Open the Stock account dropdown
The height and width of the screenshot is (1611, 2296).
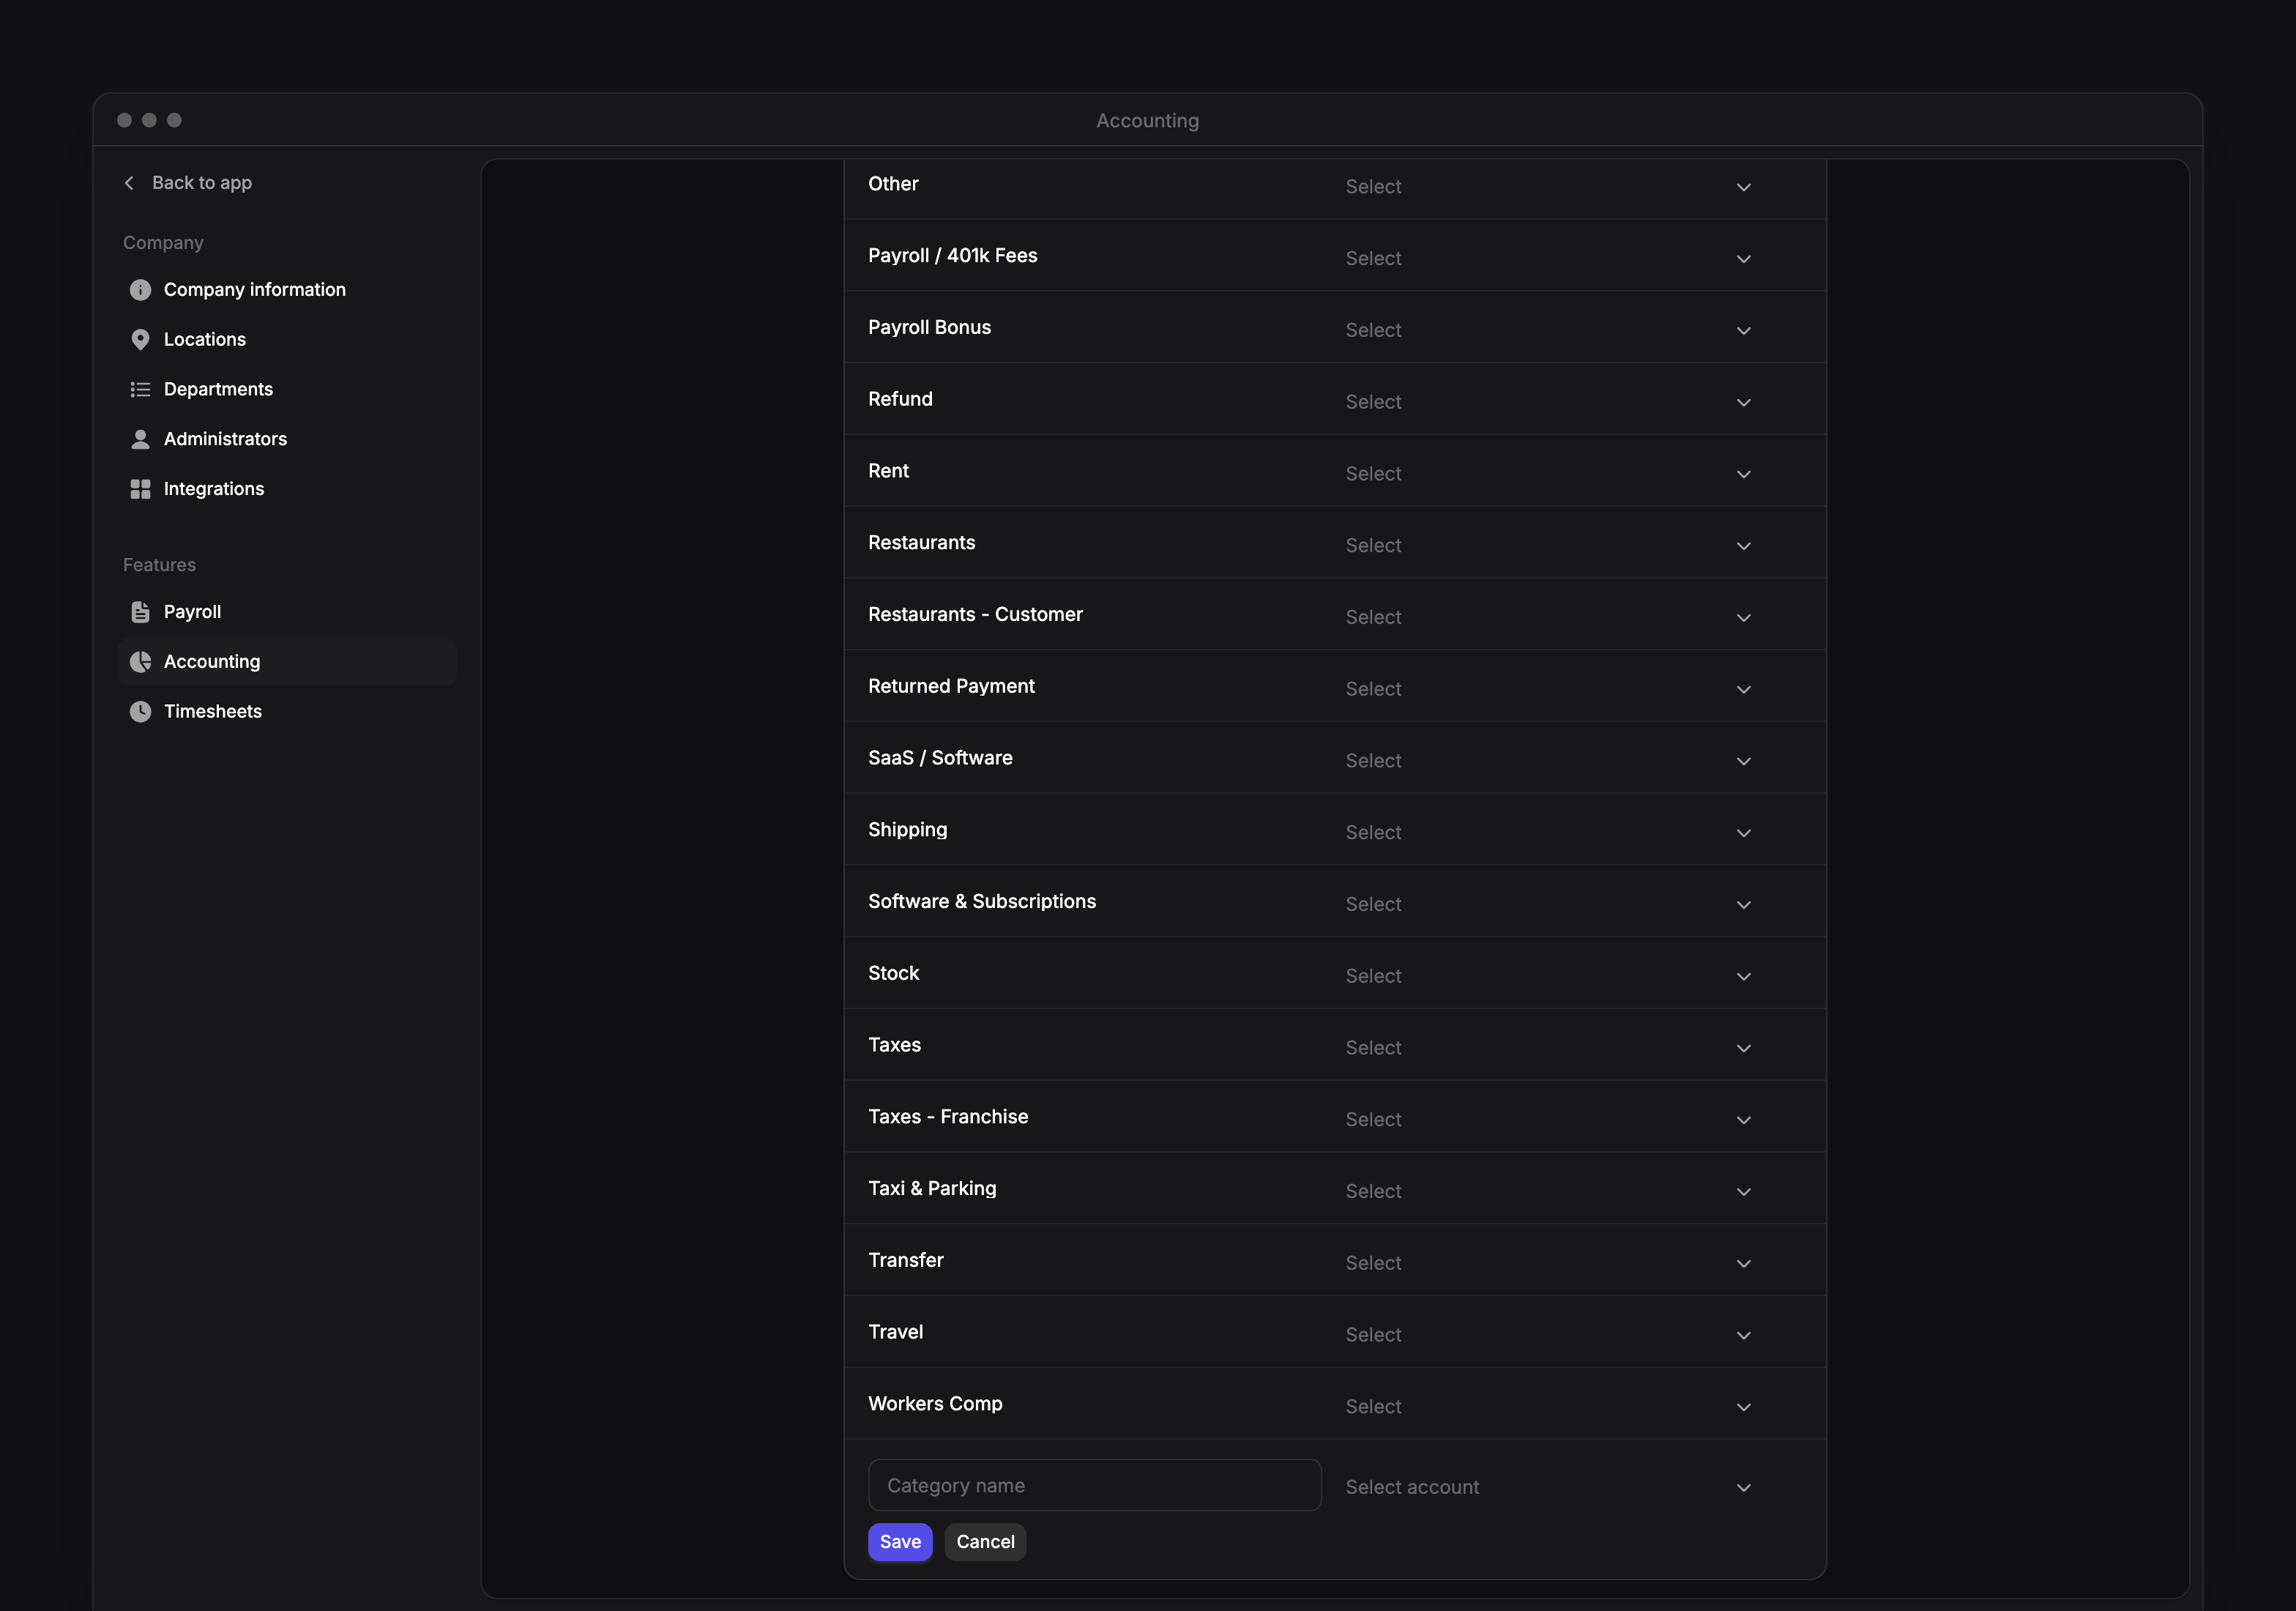[1548, 977]
